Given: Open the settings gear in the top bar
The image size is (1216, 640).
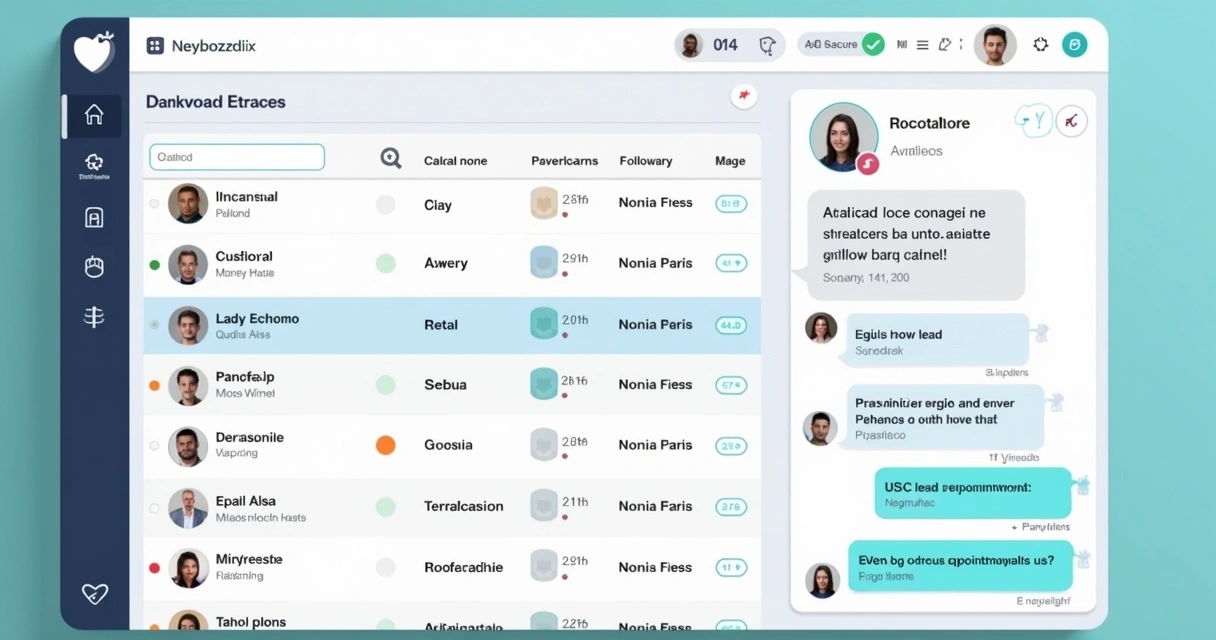Looking at the screenshot, I should point(1040,44).
